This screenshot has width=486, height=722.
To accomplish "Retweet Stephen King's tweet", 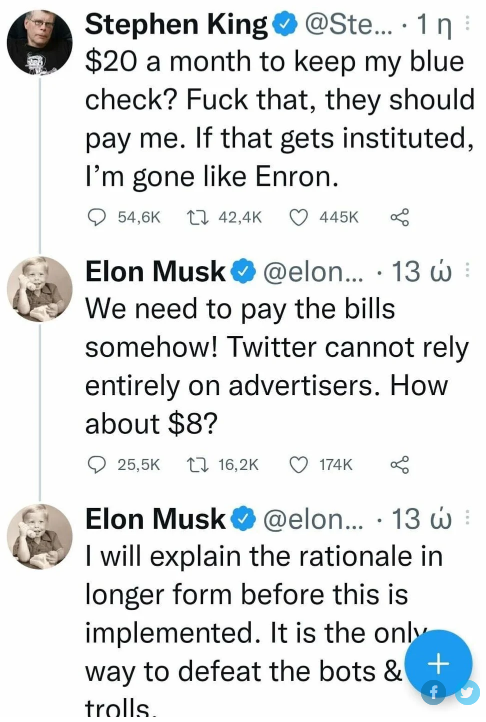I will [198, 217].
